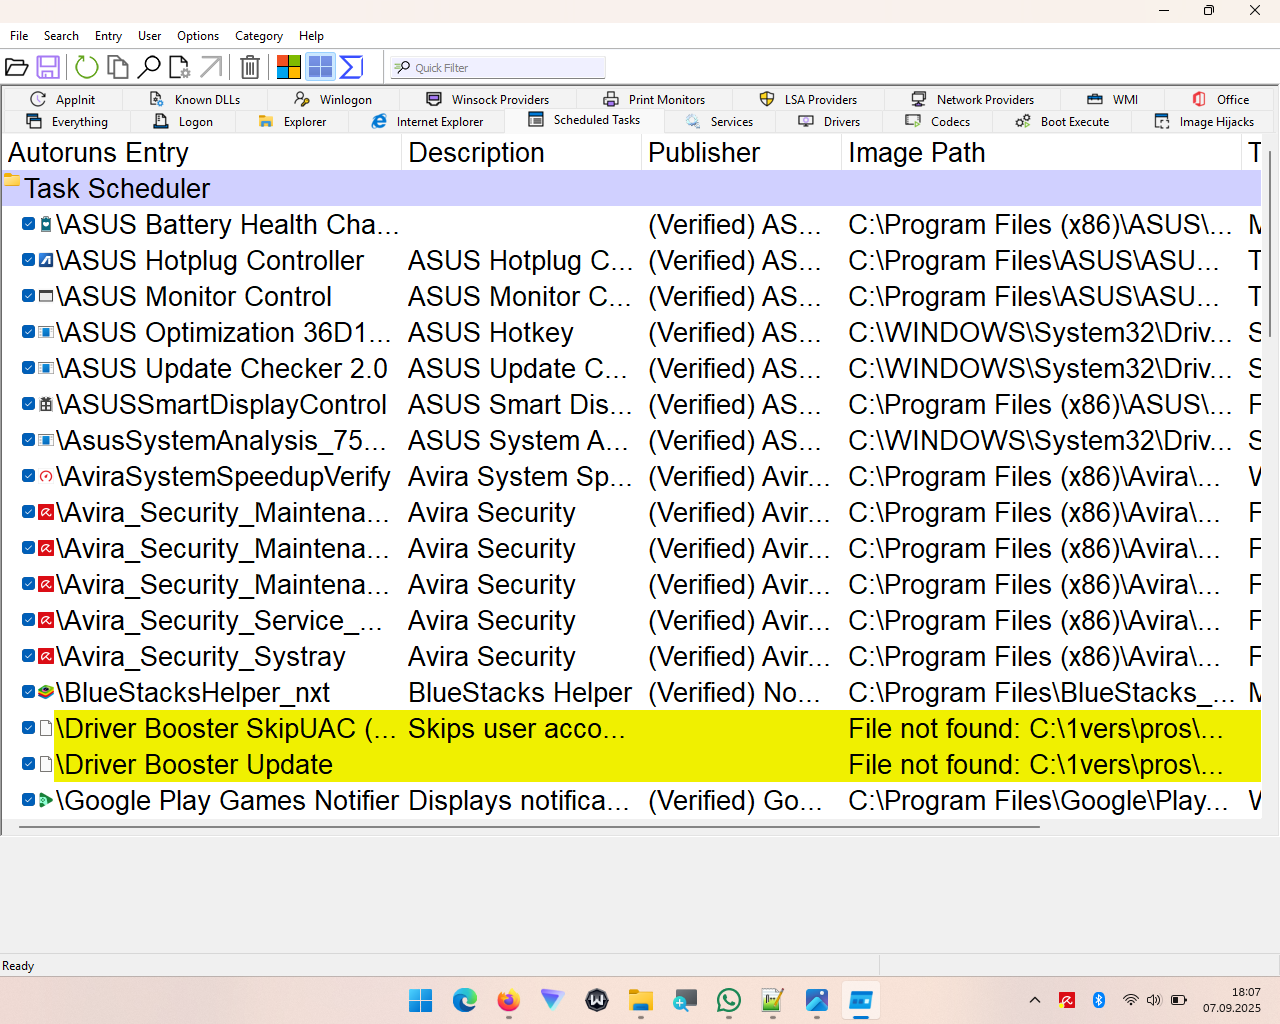
Task: Switch to the LSA Providers tab
Action: (x=808, y=99)
